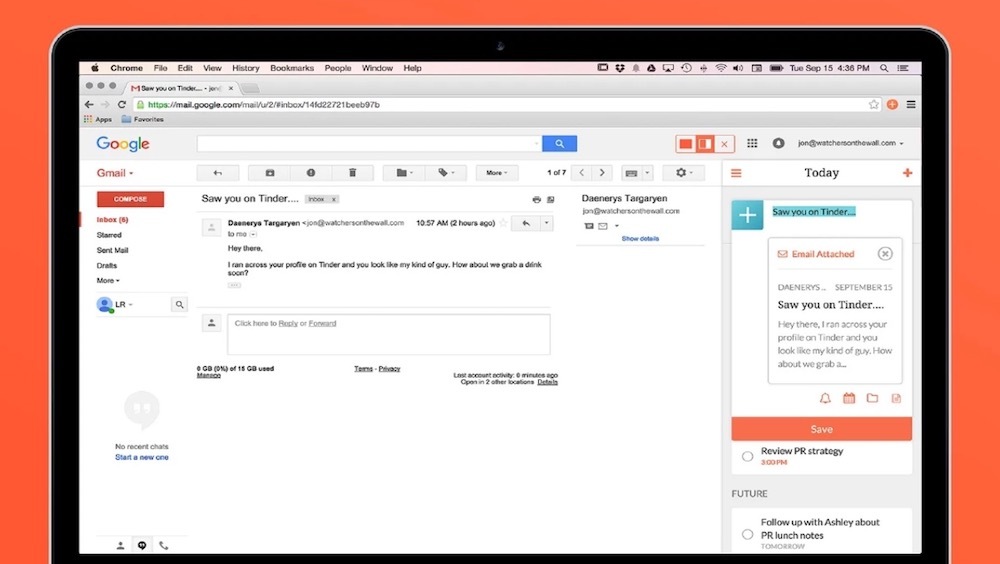Open the More actions dropdown
This screenshot has height=564, width=1000.
click(x=497, y=173)
